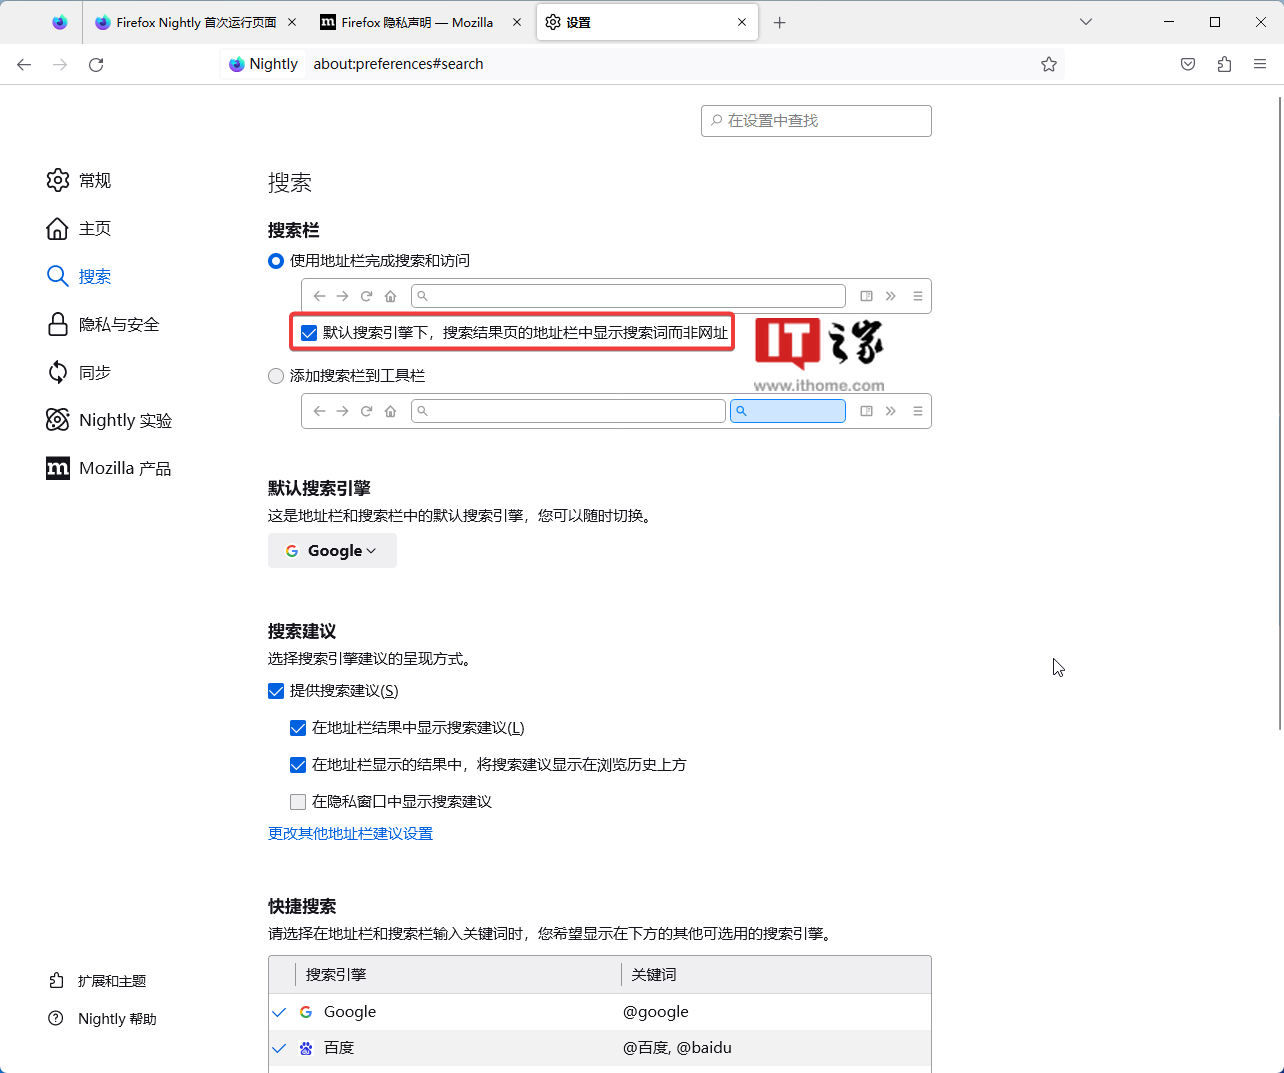Viewport: 1284px width, 1073px height.
Task: Close the Firefox Nightly first-run tab
Action: [x=291, y=22]
